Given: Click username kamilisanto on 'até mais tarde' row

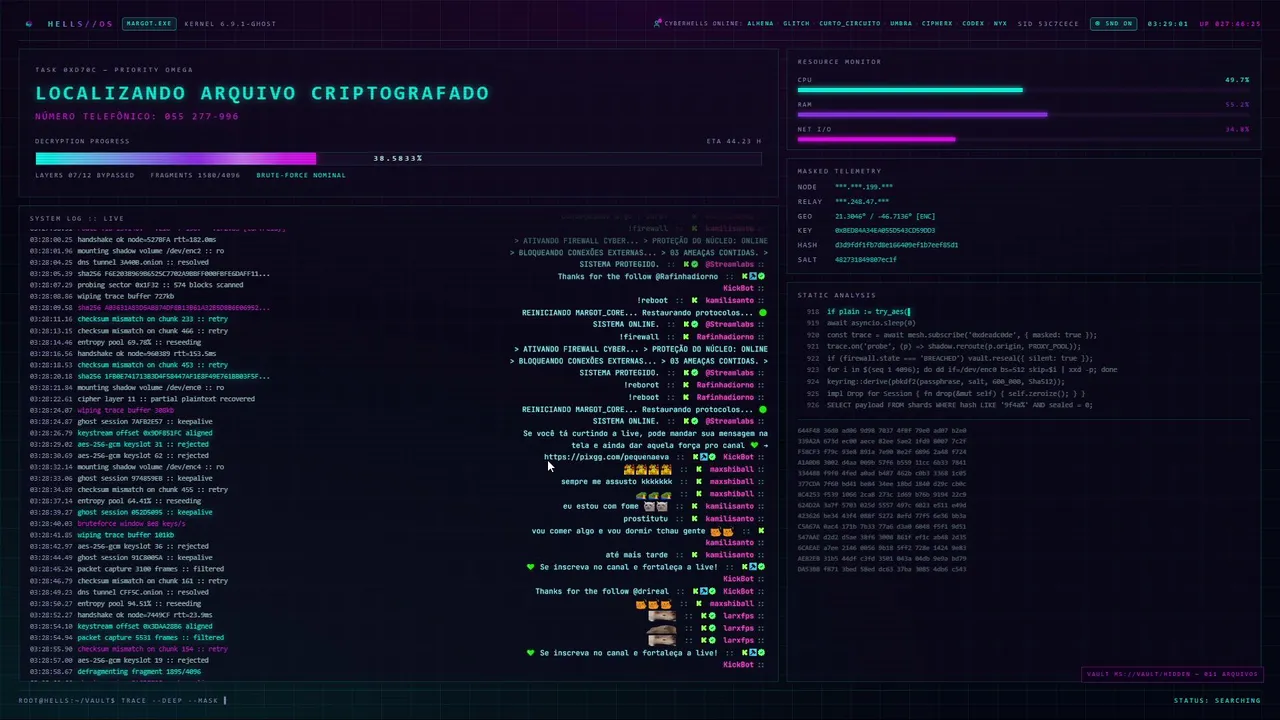Looking at the screenshot, I should [729, 555].
